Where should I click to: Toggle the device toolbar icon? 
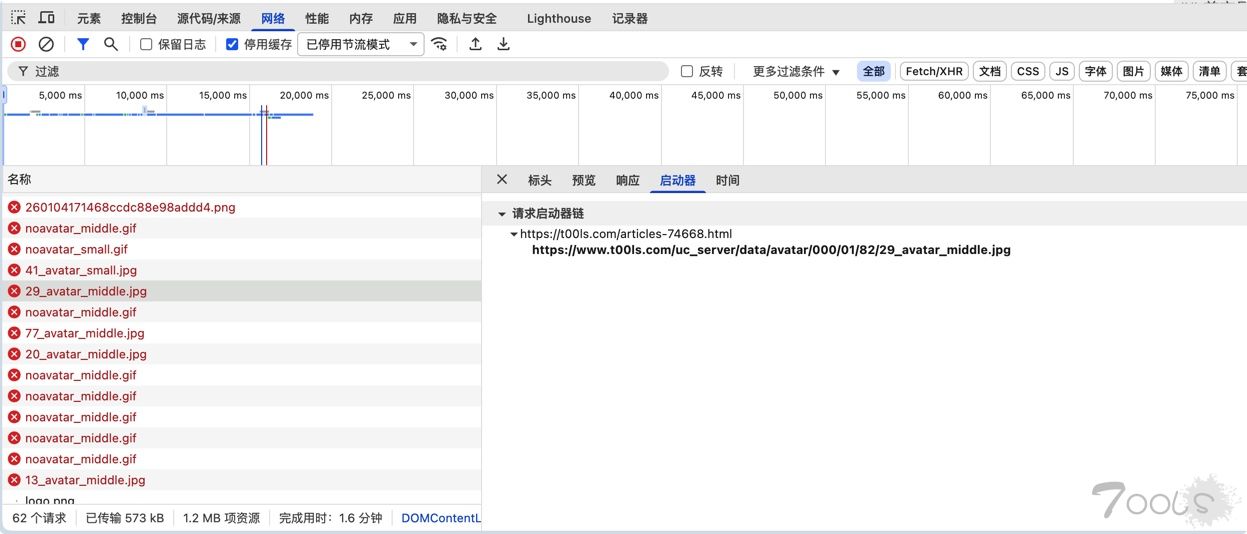46,18
